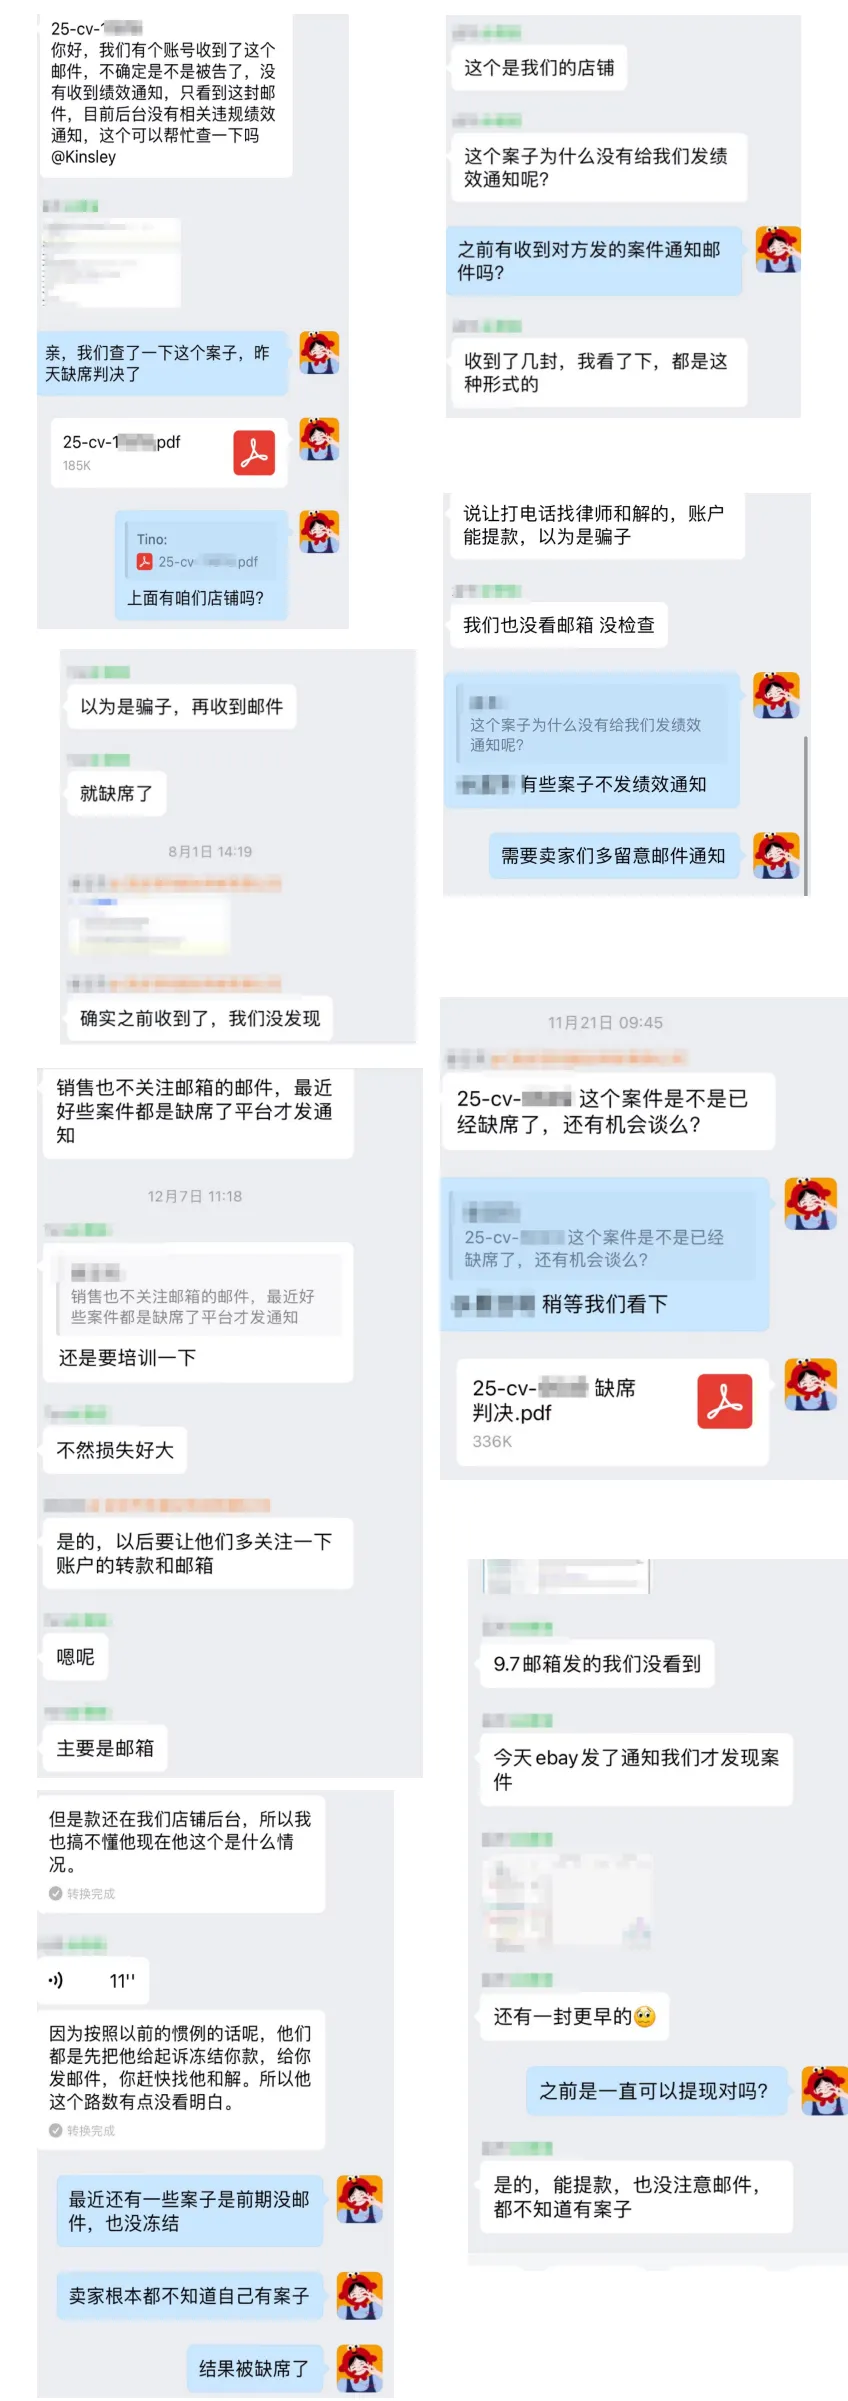The image size is (848, 2401).
Task: Click 转换完成 check under 但是款还在我们店铺后台
Action: click(x=82, y=1893)
